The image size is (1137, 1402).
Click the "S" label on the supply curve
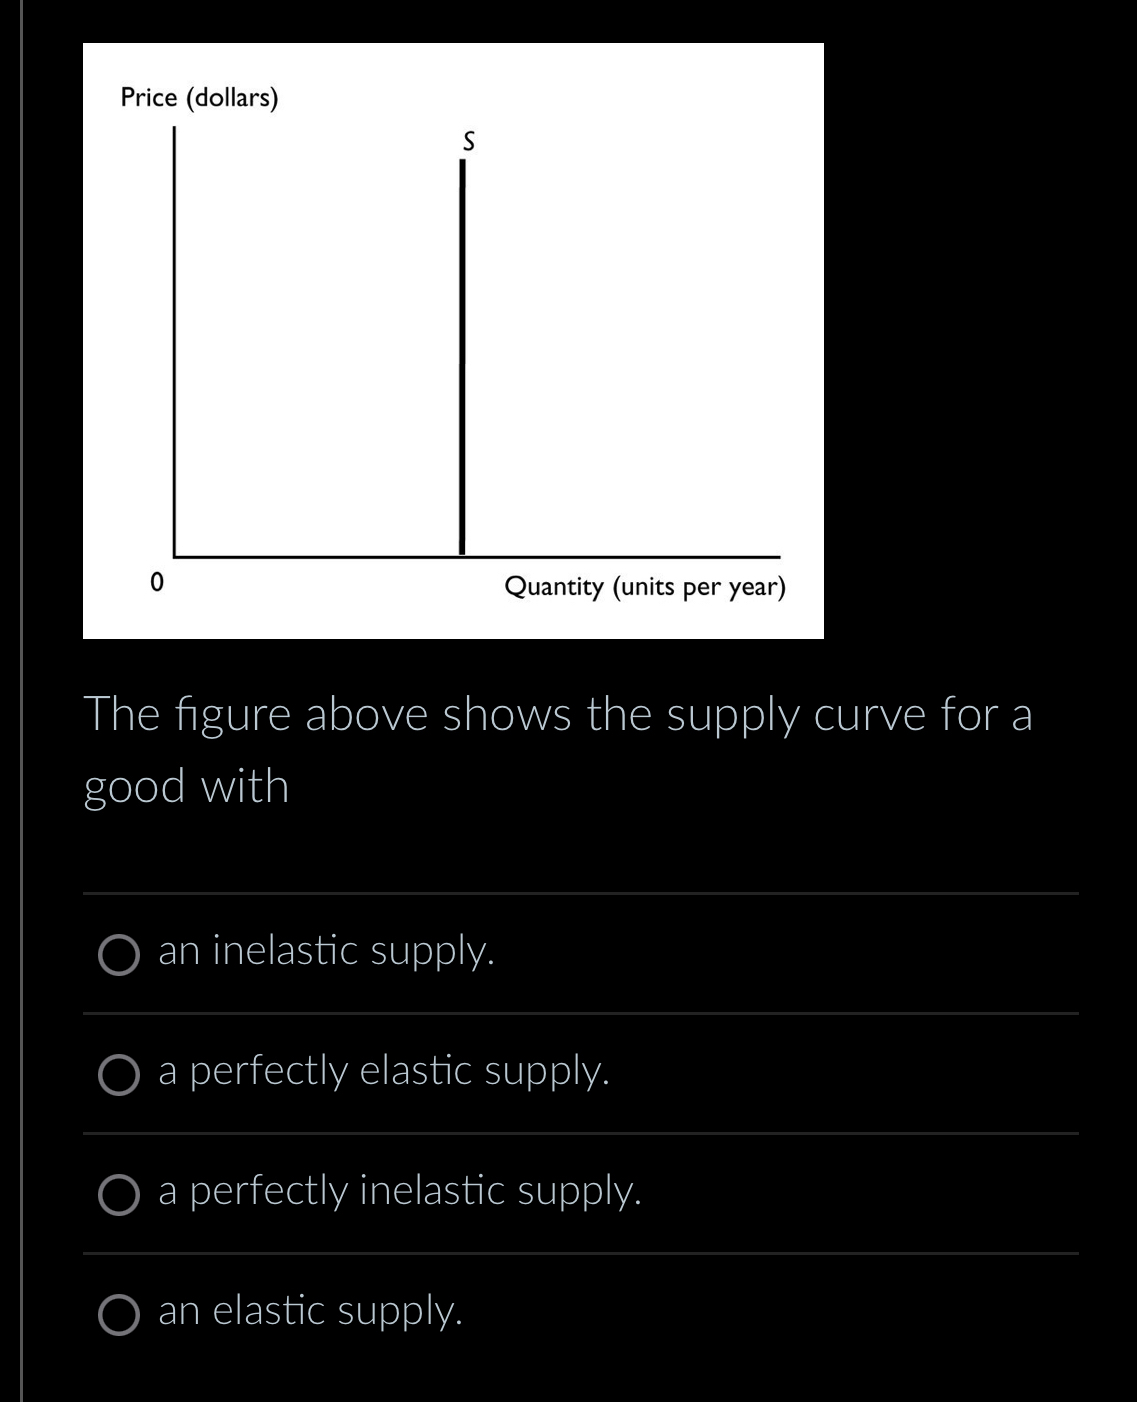(467, 142)
